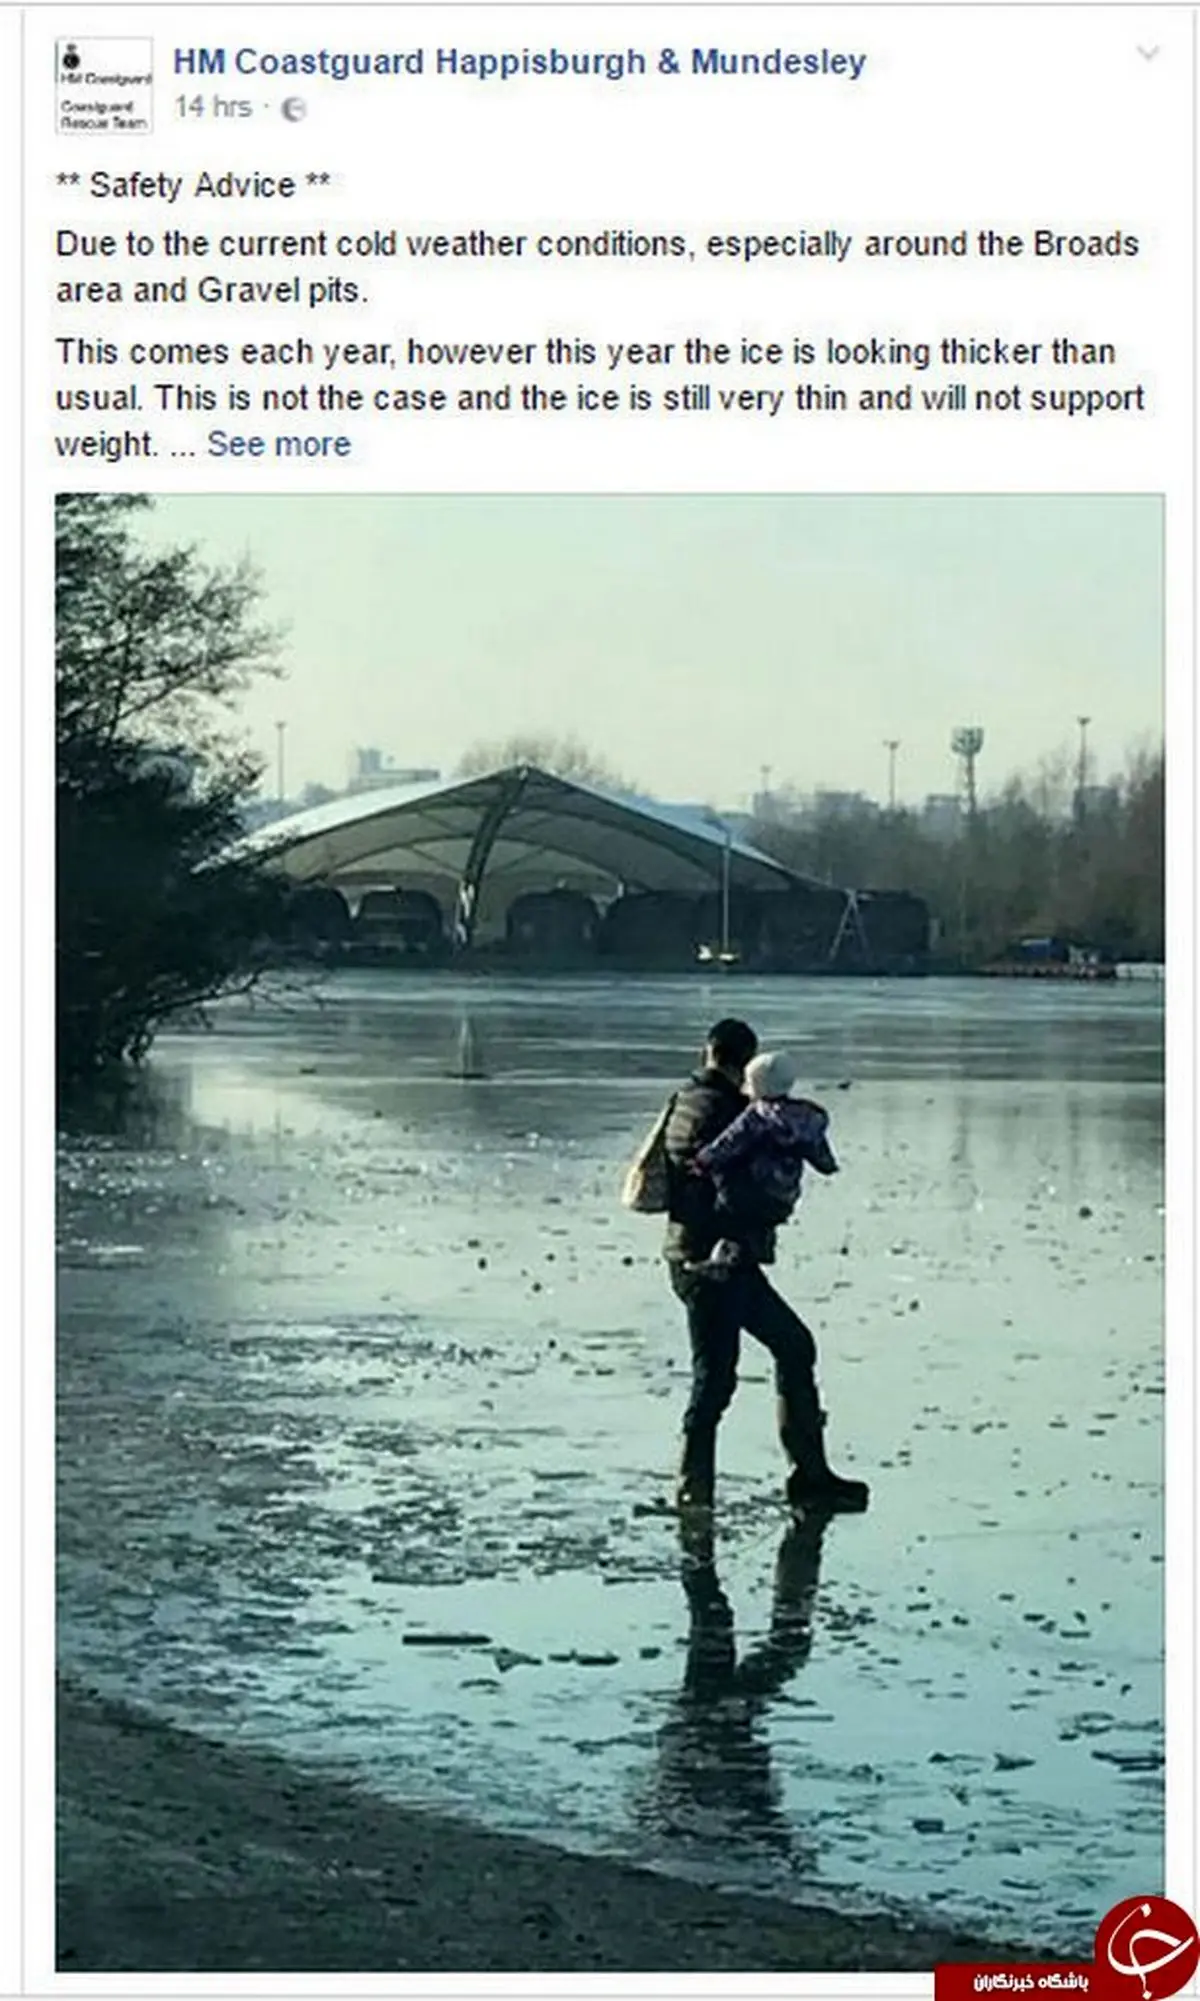Screen dimensions: 1200x2001
Task: Click the "14 hrs" post timestamp
Action: pyautogui.click(x=213, y=107)
